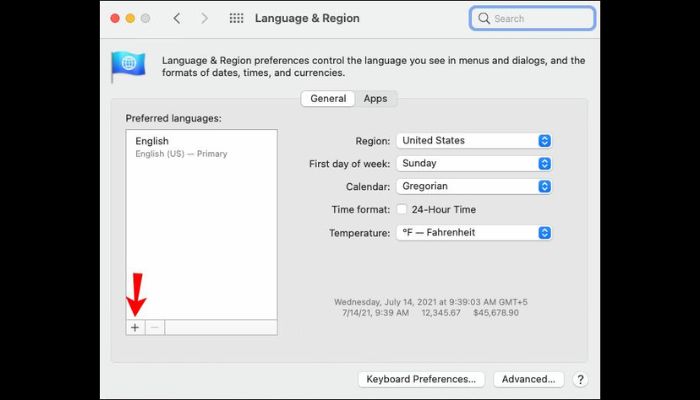Screen dimensions: 700x400
Task: Close the window with red button
Action: click(x=115, y=18)
